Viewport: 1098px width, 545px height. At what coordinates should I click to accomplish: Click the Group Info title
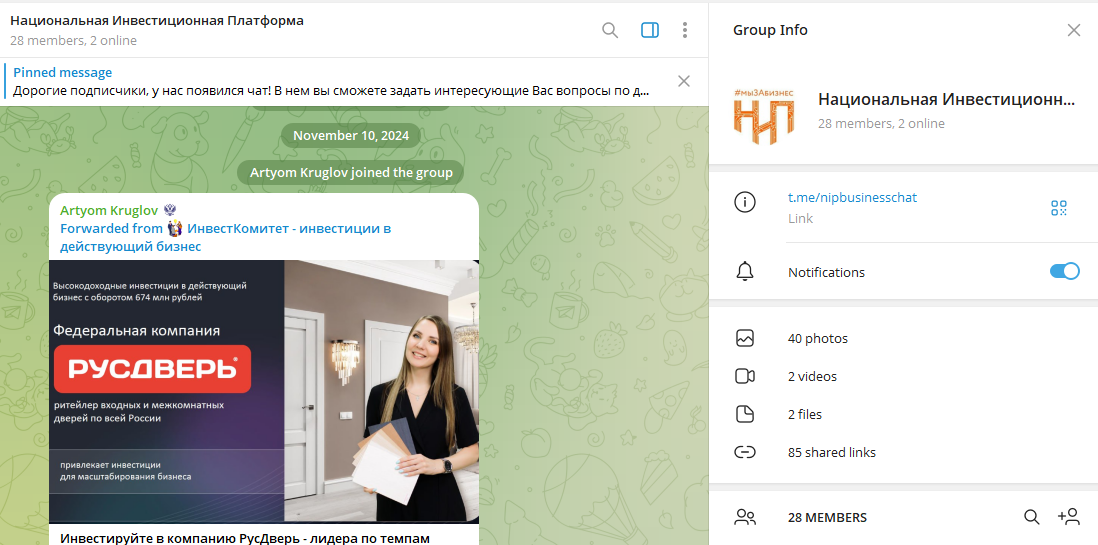(770, 30)
